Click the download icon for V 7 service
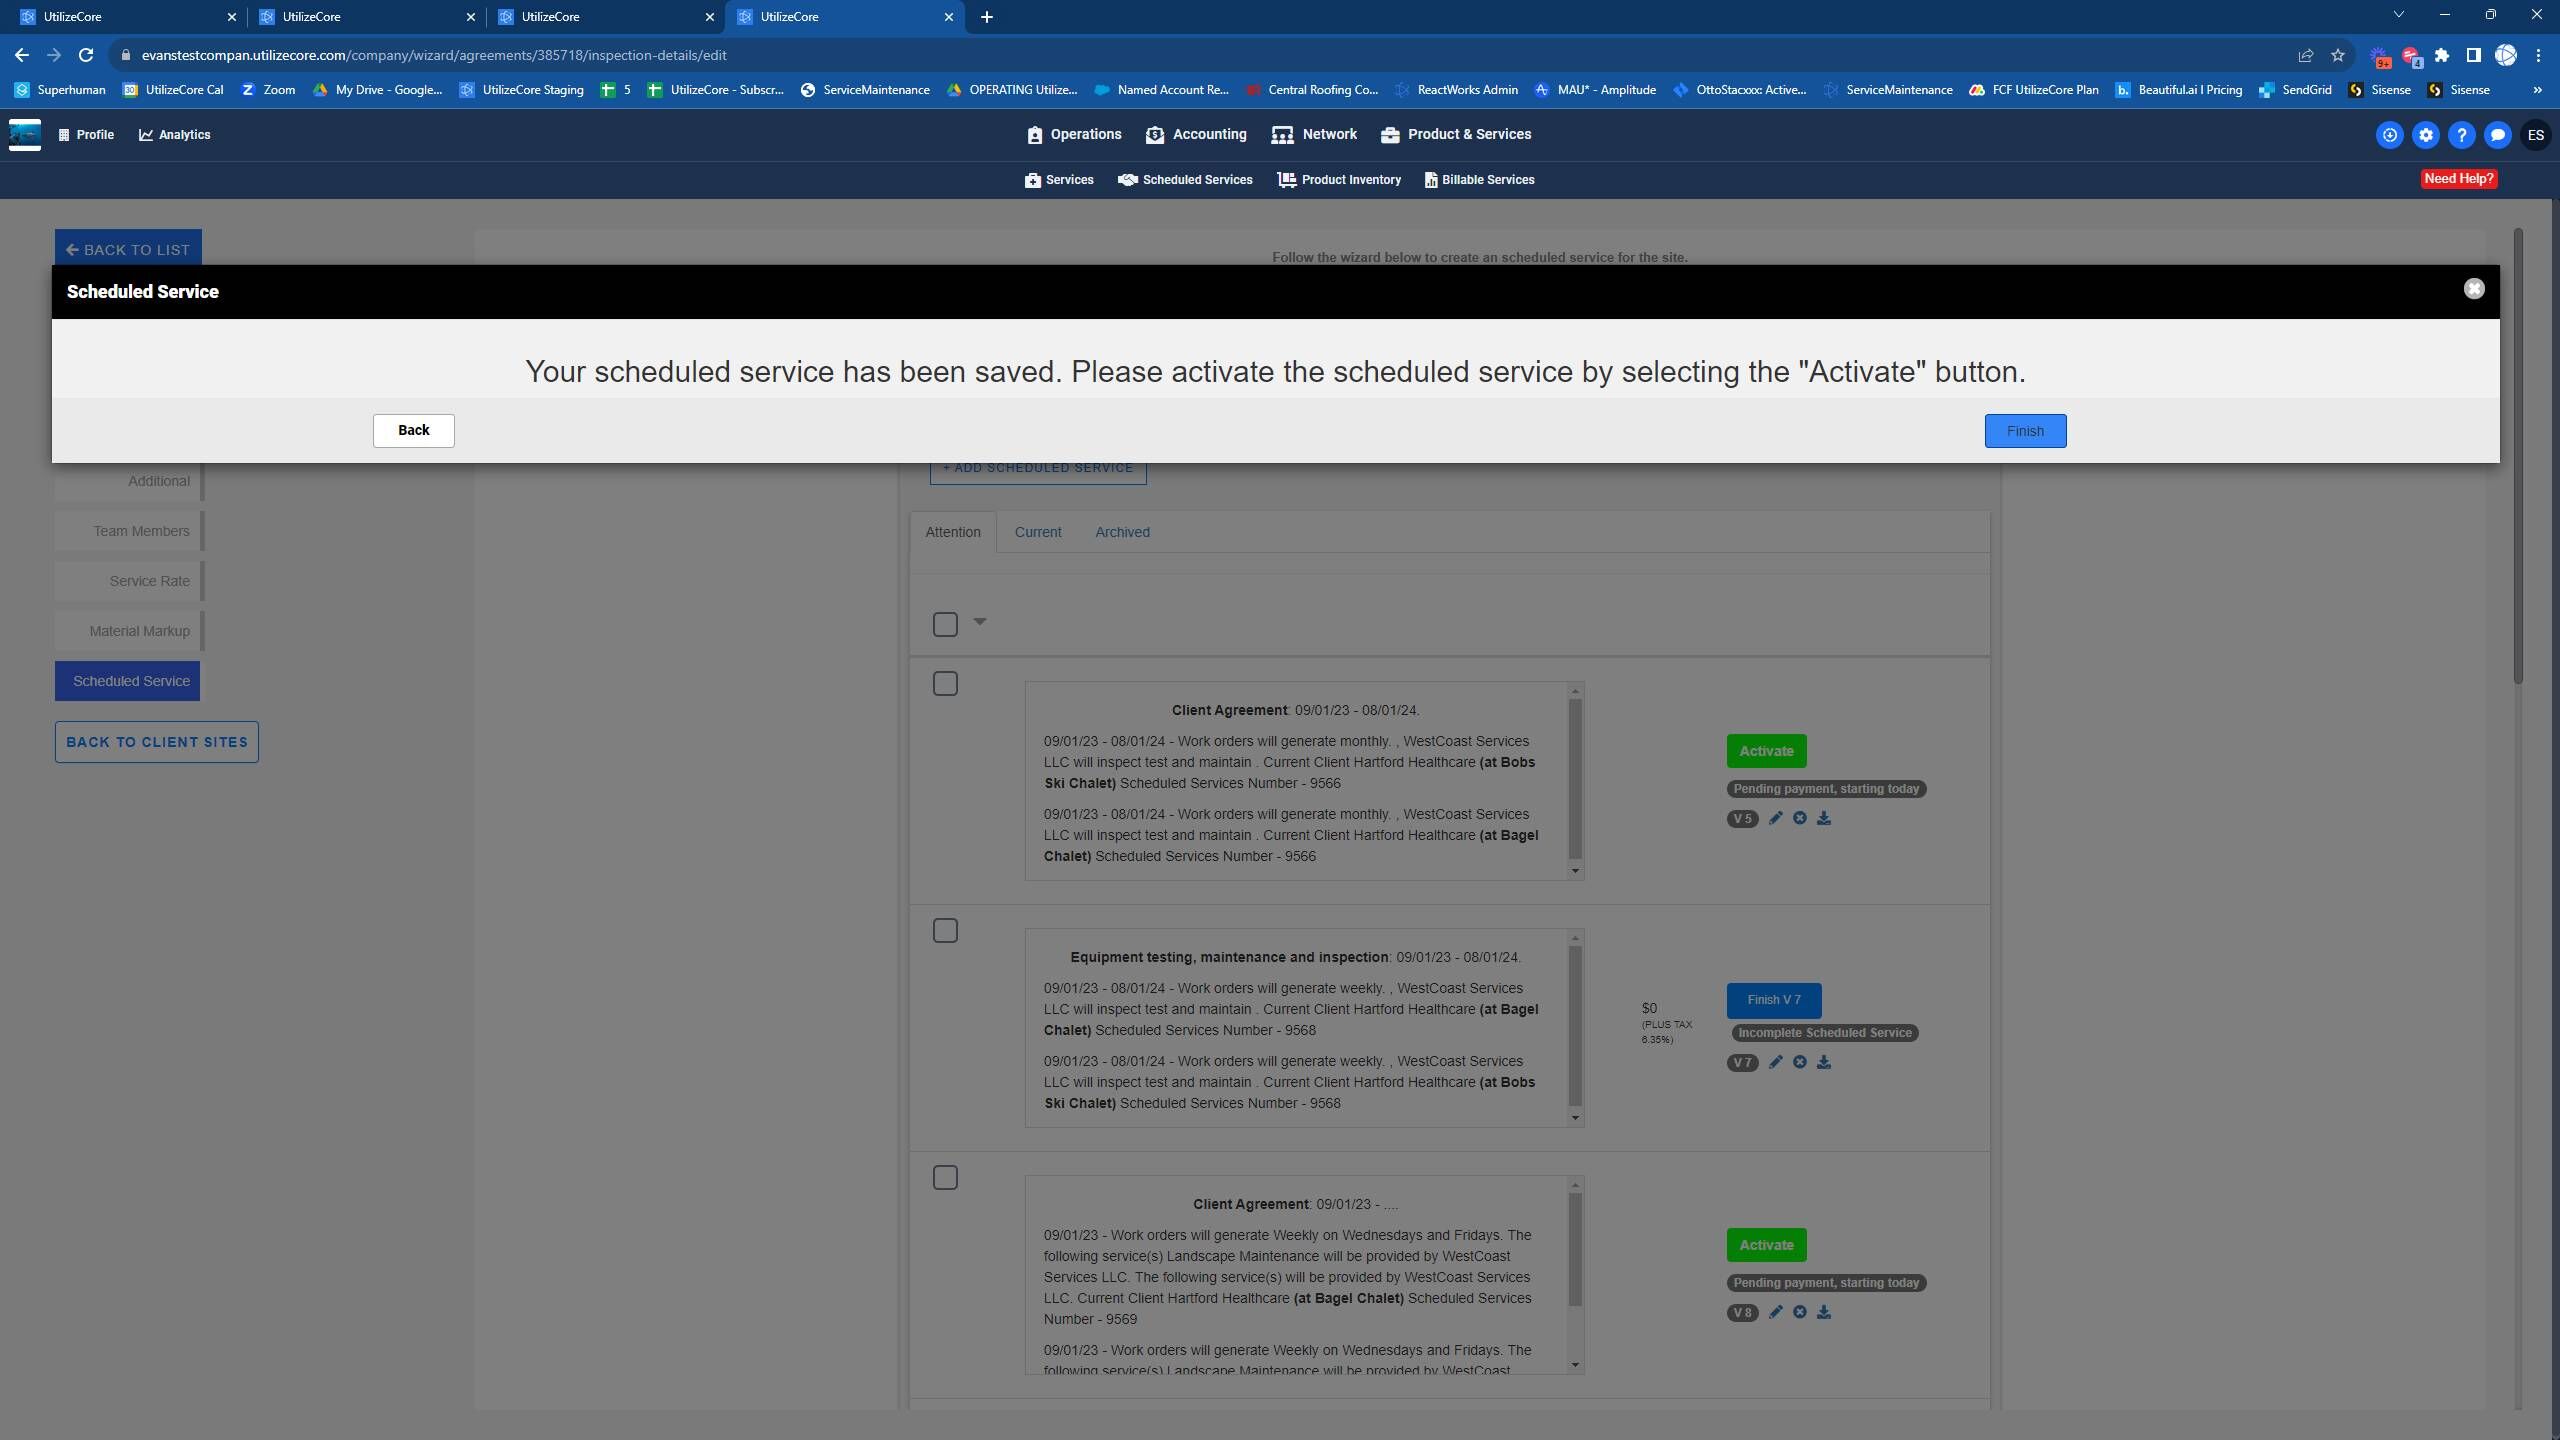2560x1440 pixels. pos(1824,1062)
